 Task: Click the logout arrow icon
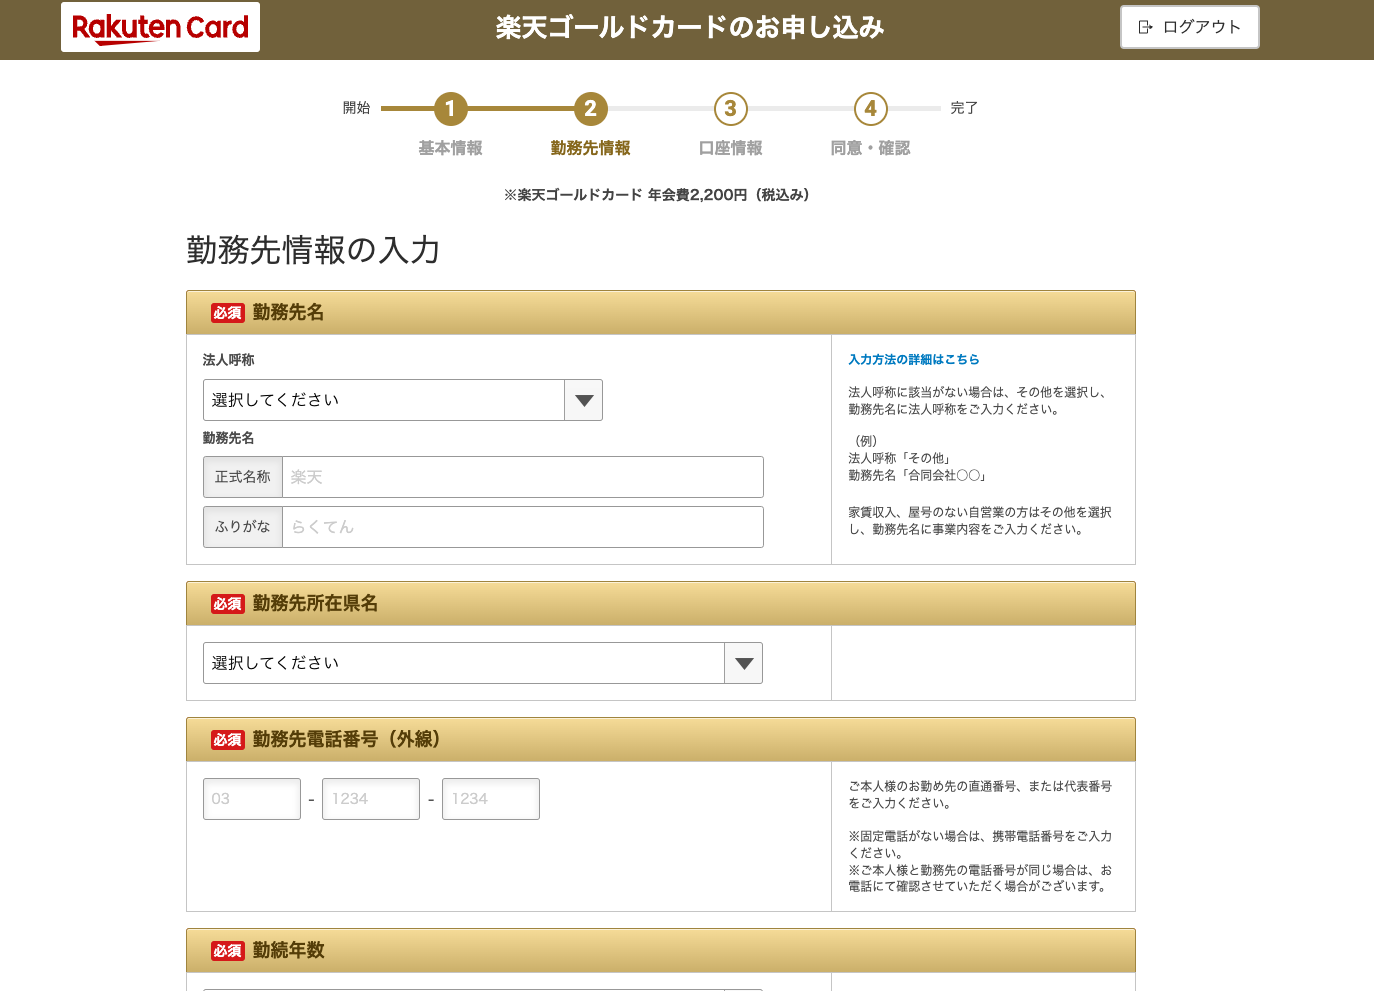pos(1143,27)
